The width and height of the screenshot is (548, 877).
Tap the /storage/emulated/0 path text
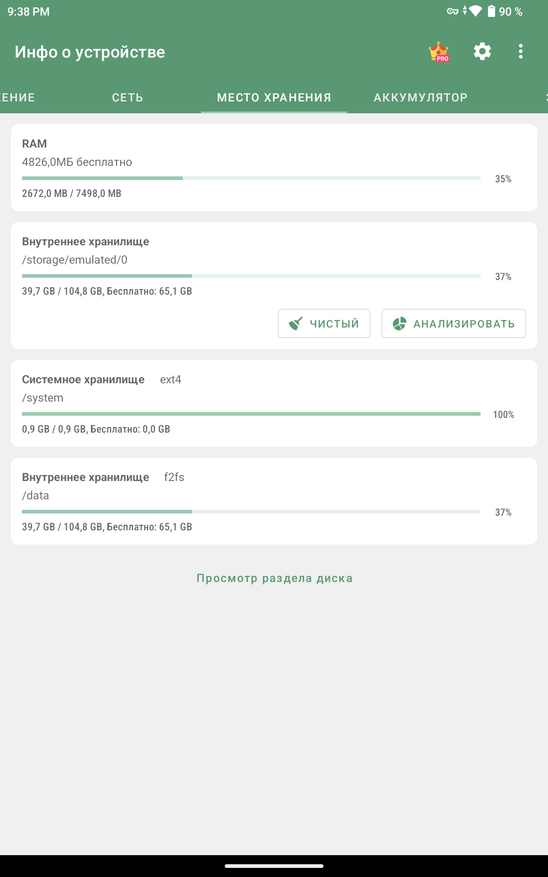coord(75,260)
